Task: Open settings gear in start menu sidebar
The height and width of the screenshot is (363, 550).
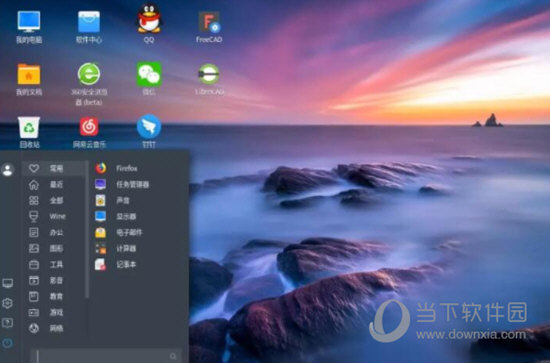Action: coord(7,303)
